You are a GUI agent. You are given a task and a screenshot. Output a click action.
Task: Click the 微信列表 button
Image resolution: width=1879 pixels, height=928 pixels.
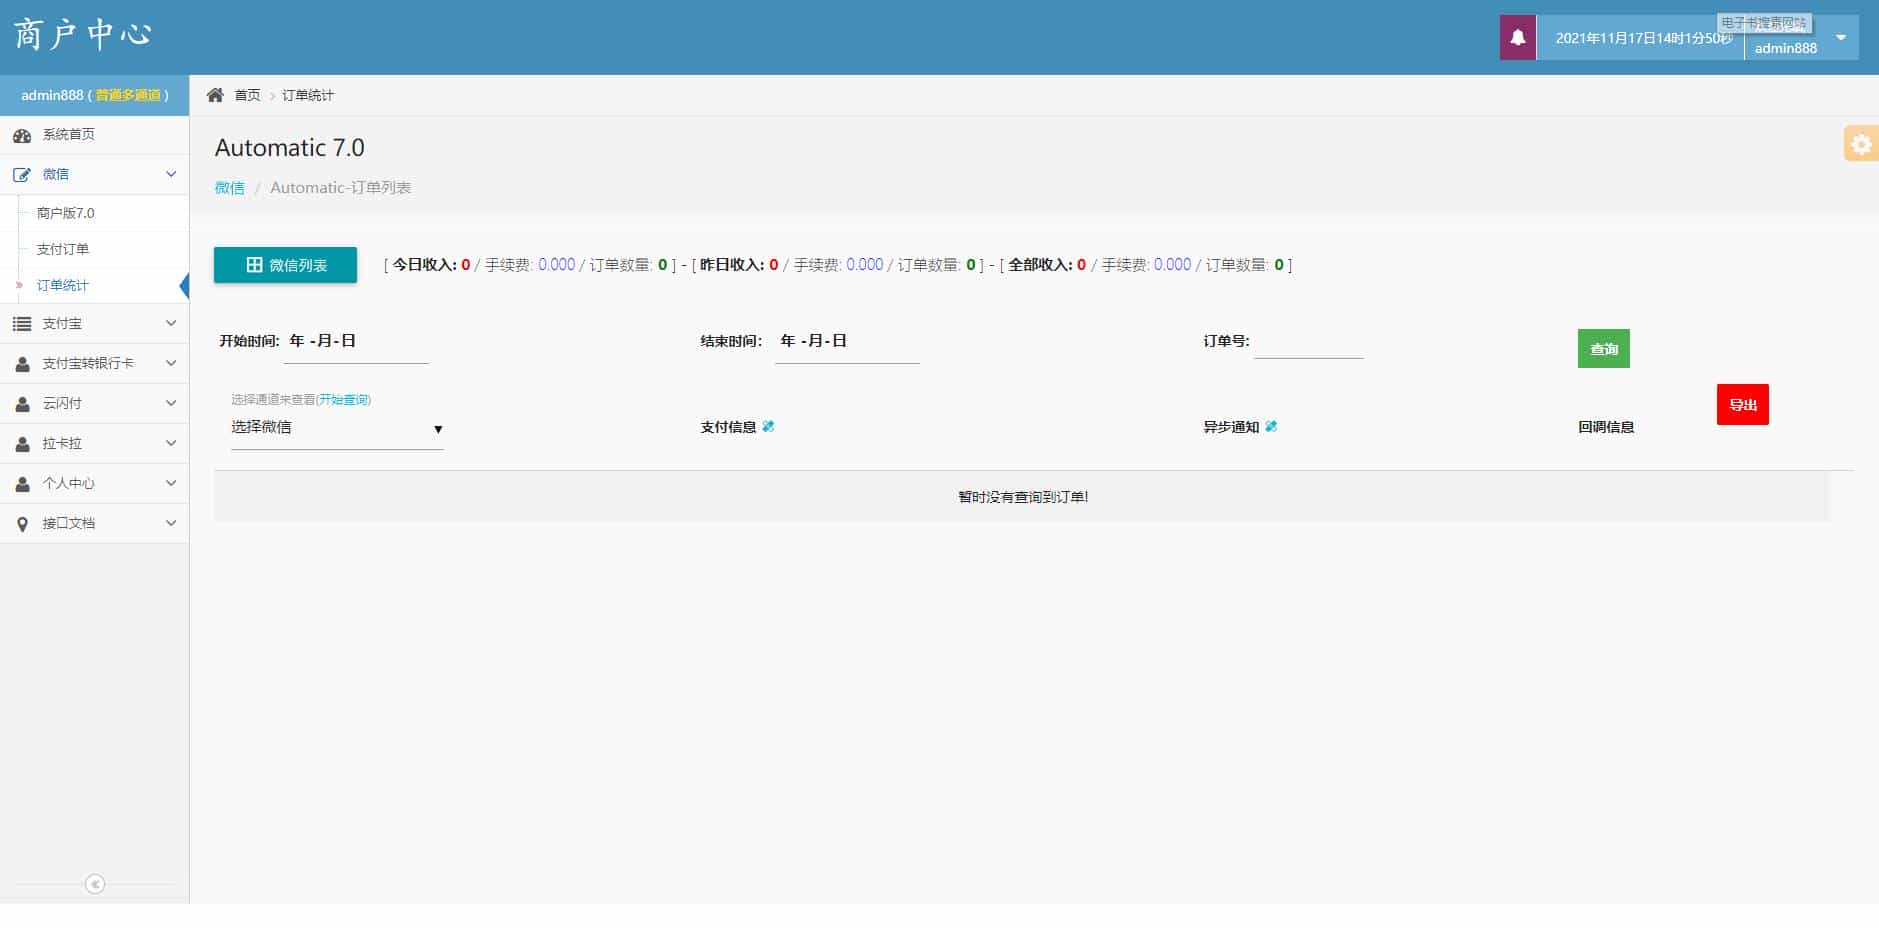coord(285,265)
